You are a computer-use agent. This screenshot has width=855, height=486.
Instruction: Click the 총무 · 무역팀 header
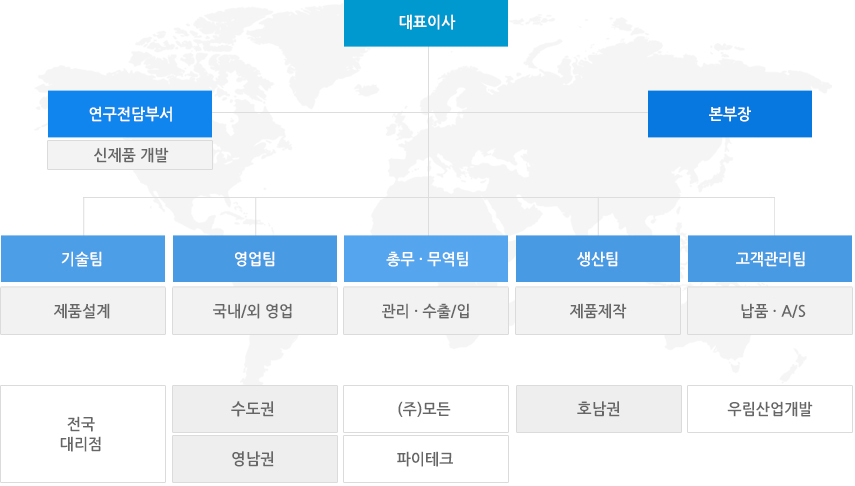(x=426, y=259)
